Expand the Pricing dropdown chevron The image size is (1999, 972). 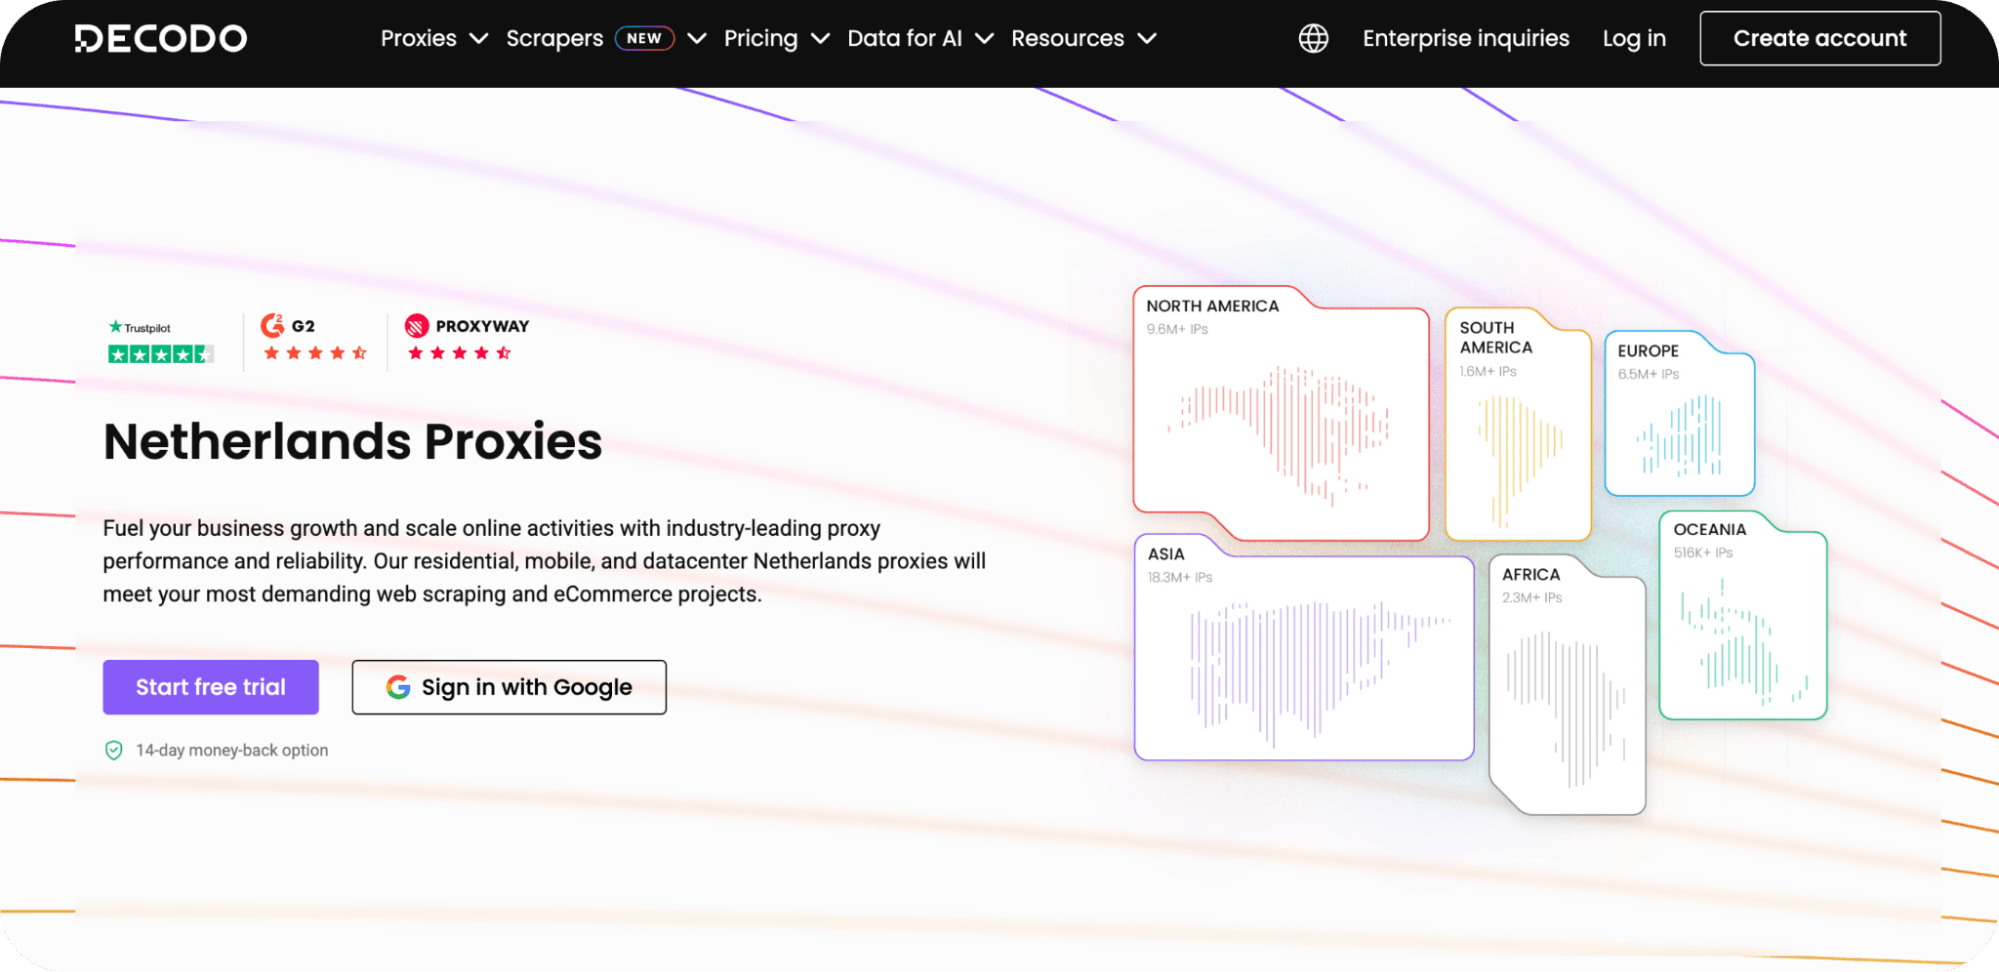[x=820, y=38]
